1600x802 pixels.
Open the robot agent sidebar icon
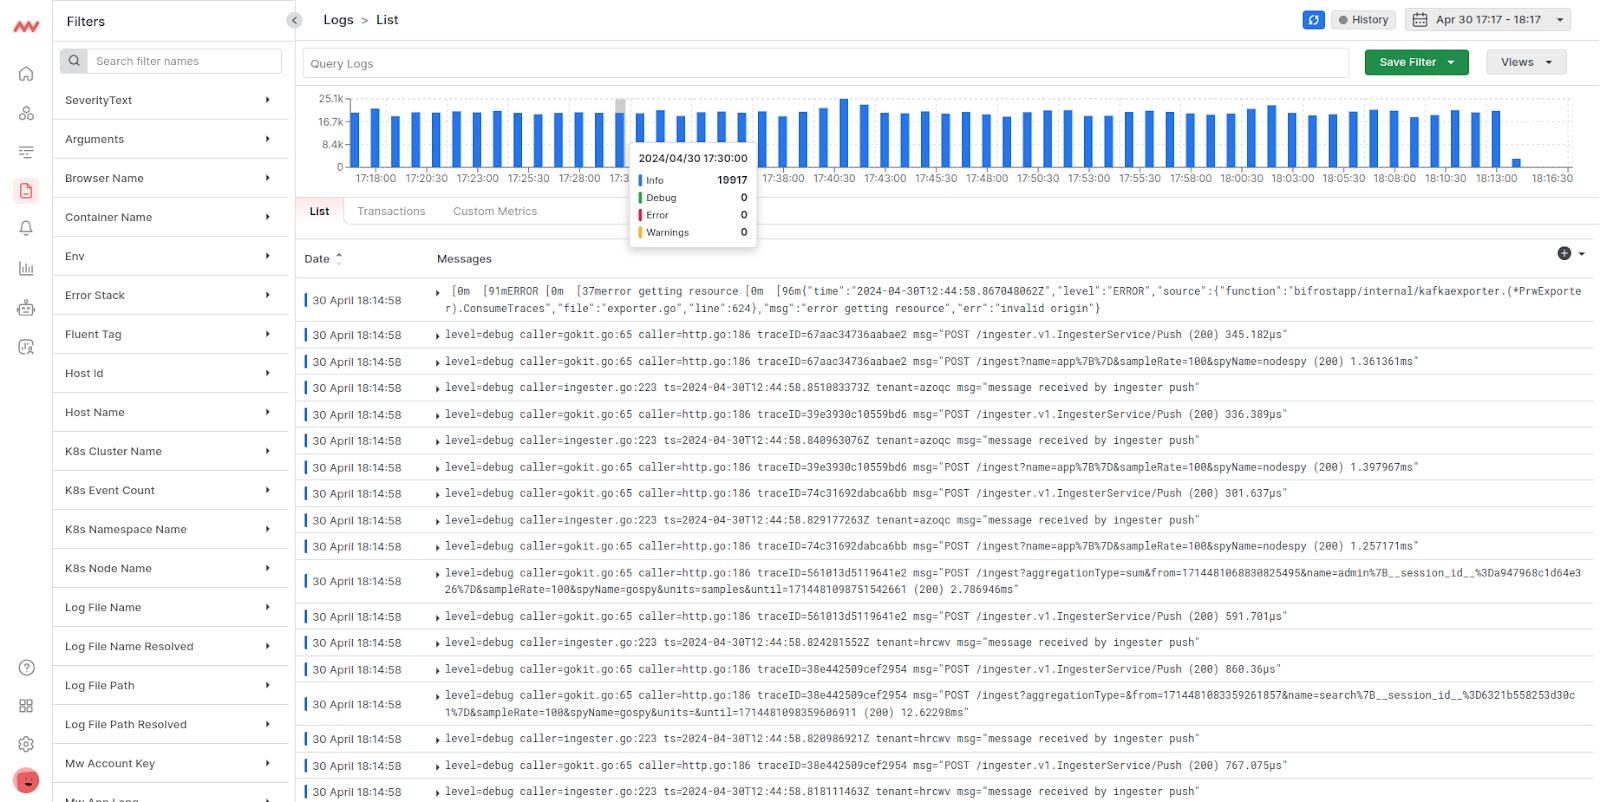[26, 308]
